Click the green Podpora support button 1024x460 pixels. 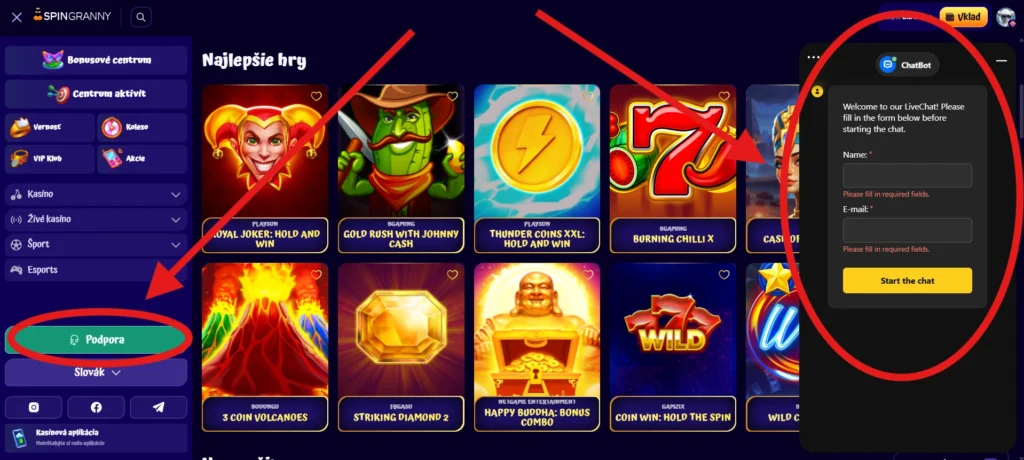pyautogui.click(x=97, y=340)
